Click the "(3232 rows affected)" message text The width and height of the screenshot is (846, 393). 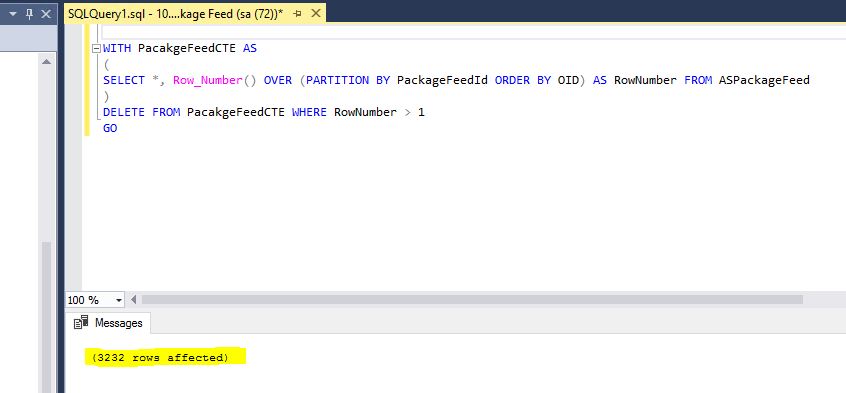160,357
